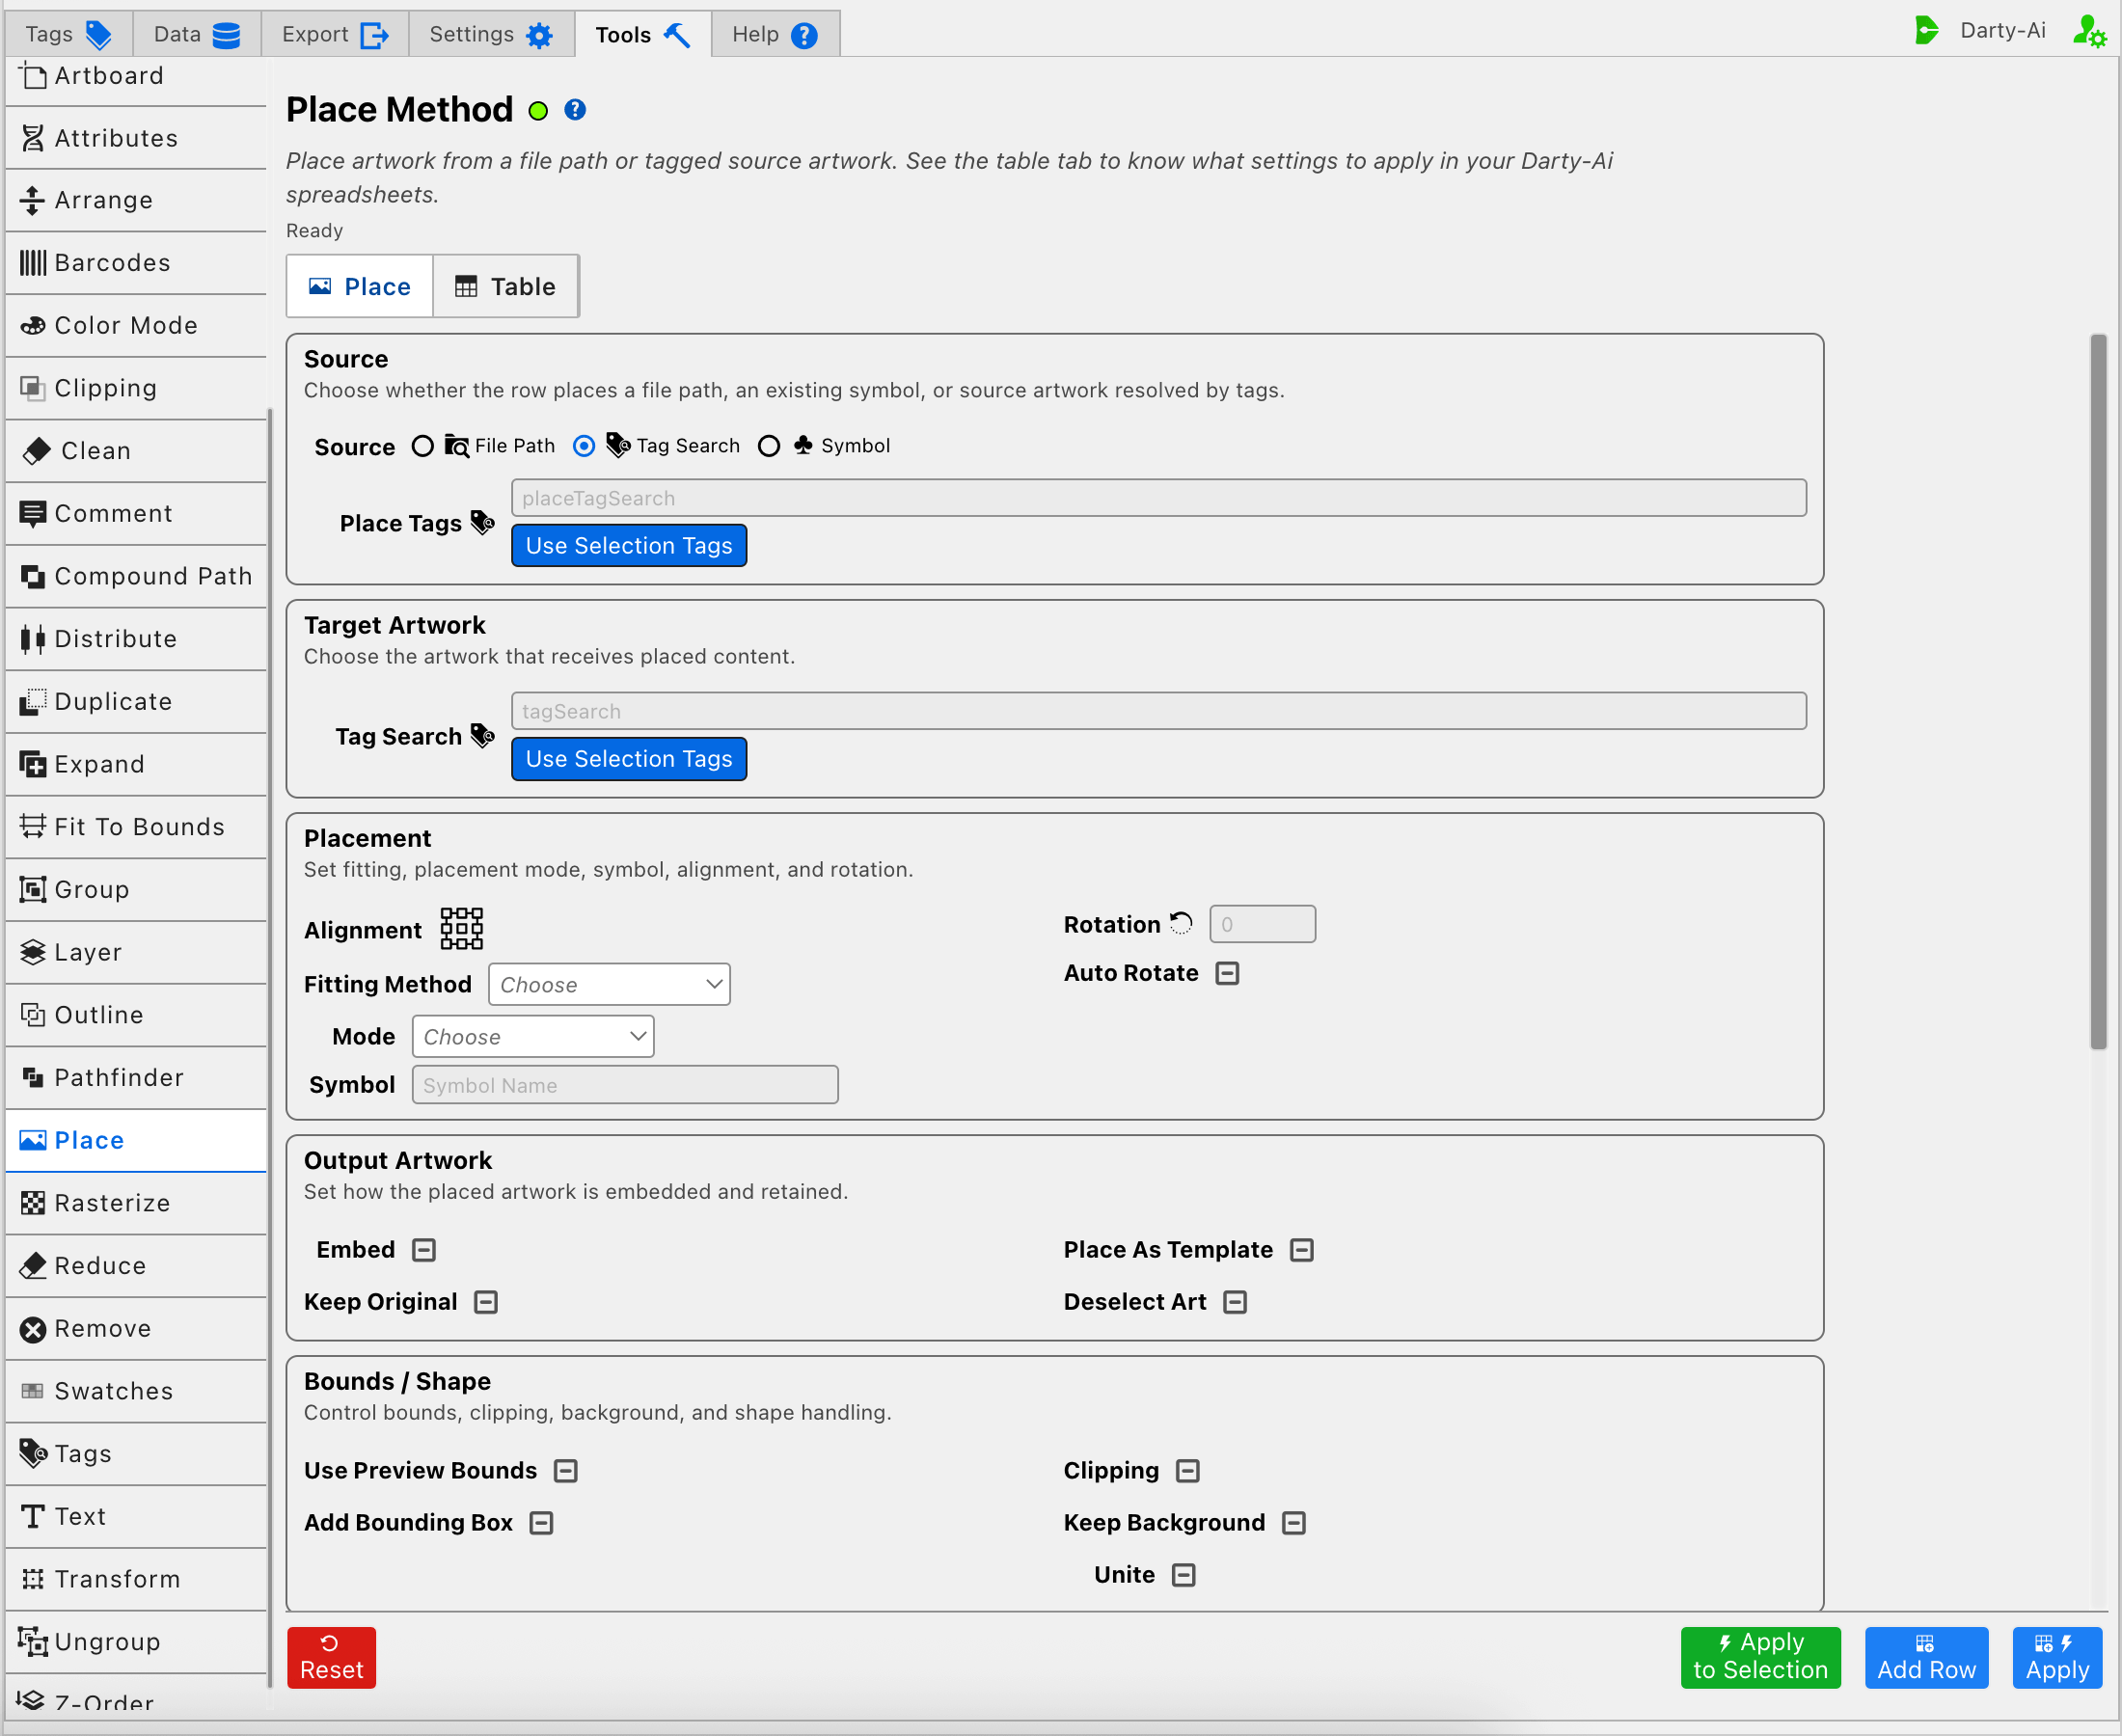Toggle the Auto Rotate checkbox
This screenshot has width=2122, height=1736.
1227,973
